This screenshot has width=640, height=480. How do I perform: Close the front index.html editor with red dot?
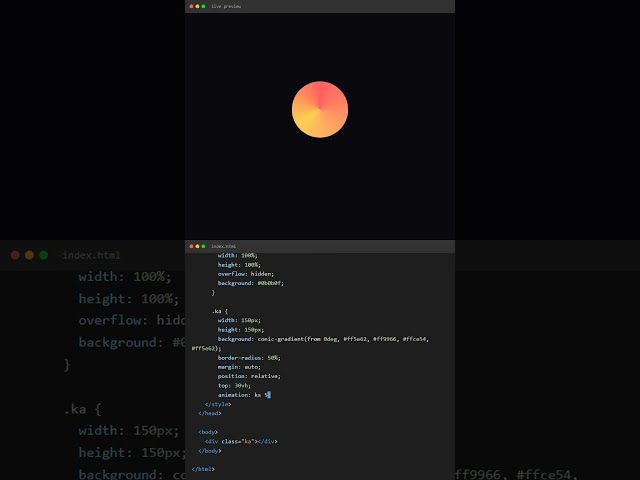pyautogui.click(x=191, y=247)
